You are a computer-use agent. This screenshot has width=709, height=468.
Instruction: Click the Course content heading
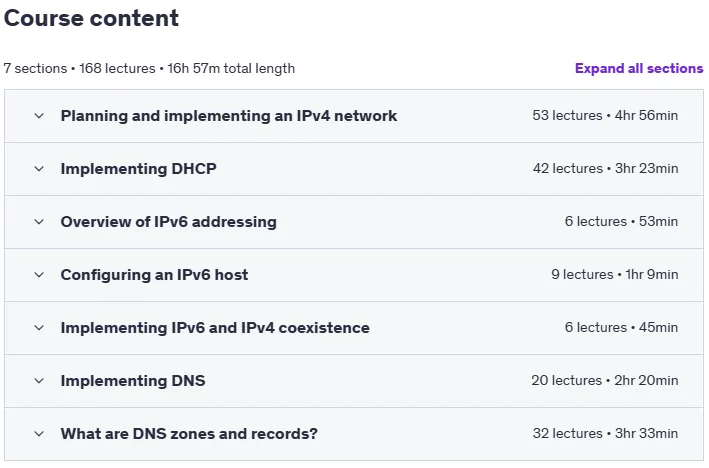(91, 18)
